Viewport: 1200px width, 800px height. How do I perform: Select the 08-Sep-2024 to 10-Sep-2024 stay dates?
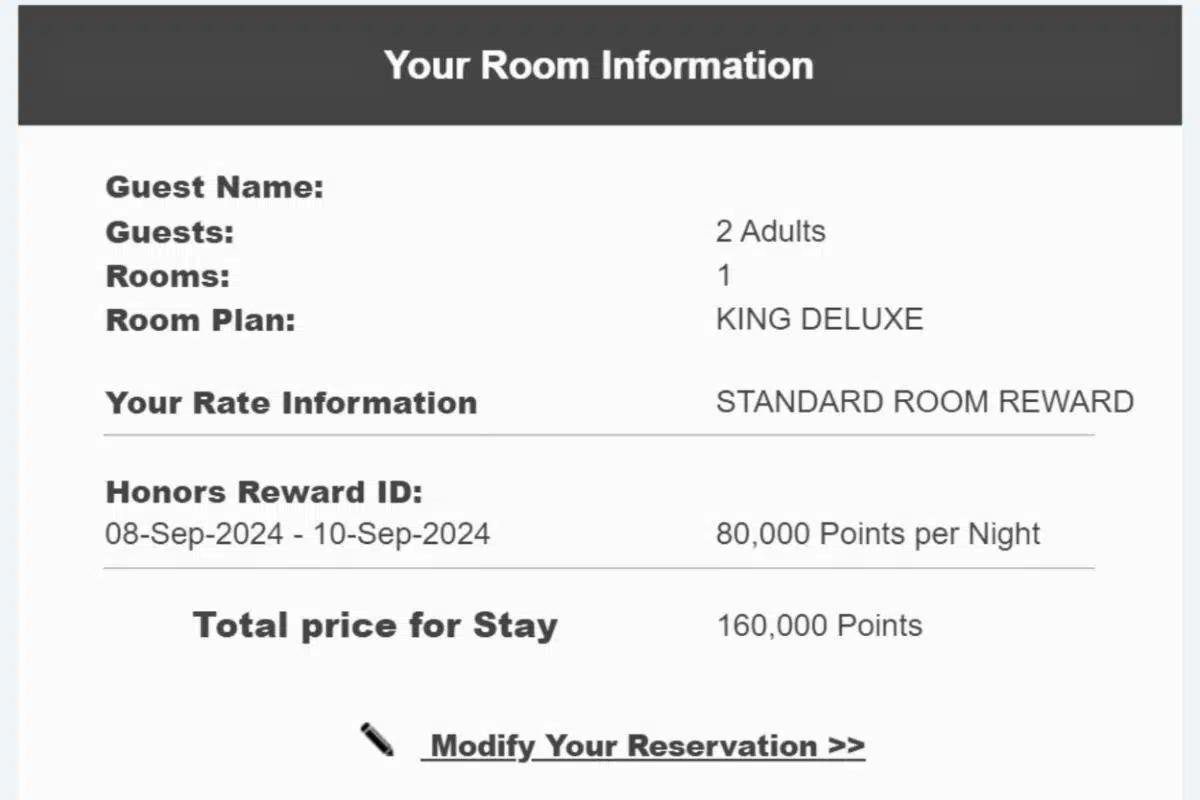[297, 534]
